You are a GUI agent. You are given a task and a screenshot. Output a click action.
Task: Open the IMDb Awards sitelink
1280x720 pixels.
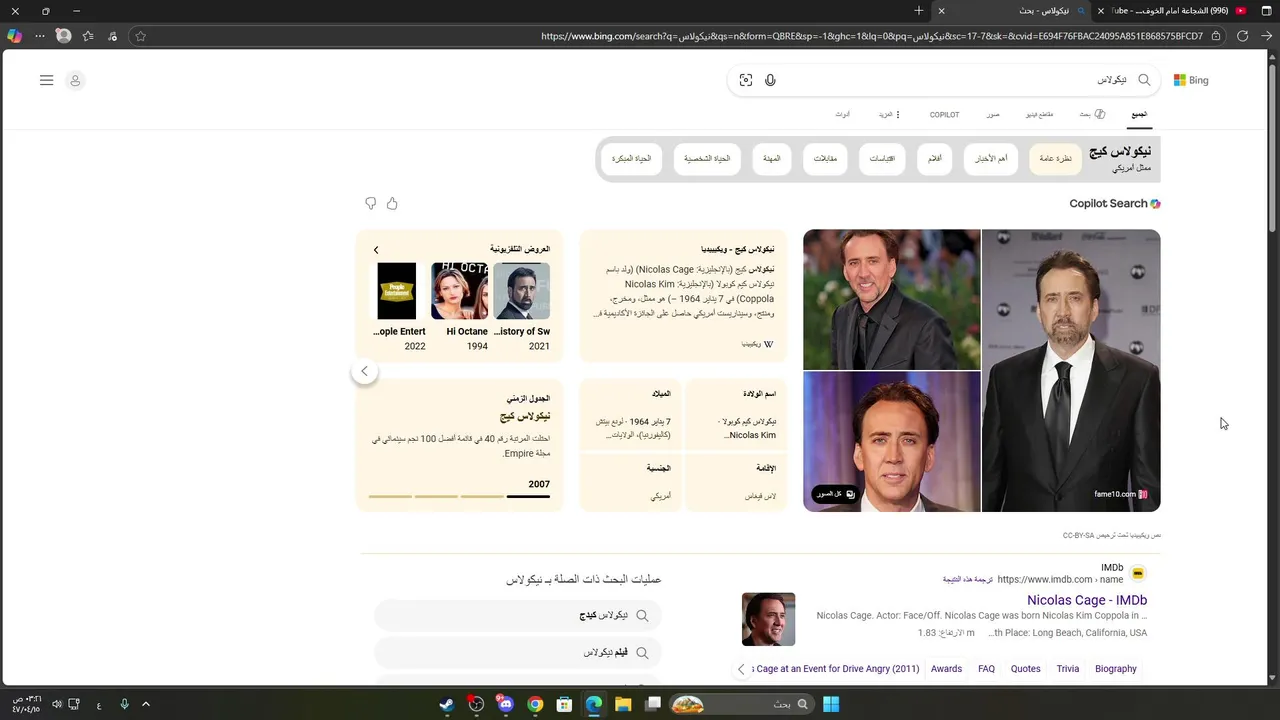pyautogui.click(x=946, y=669)
